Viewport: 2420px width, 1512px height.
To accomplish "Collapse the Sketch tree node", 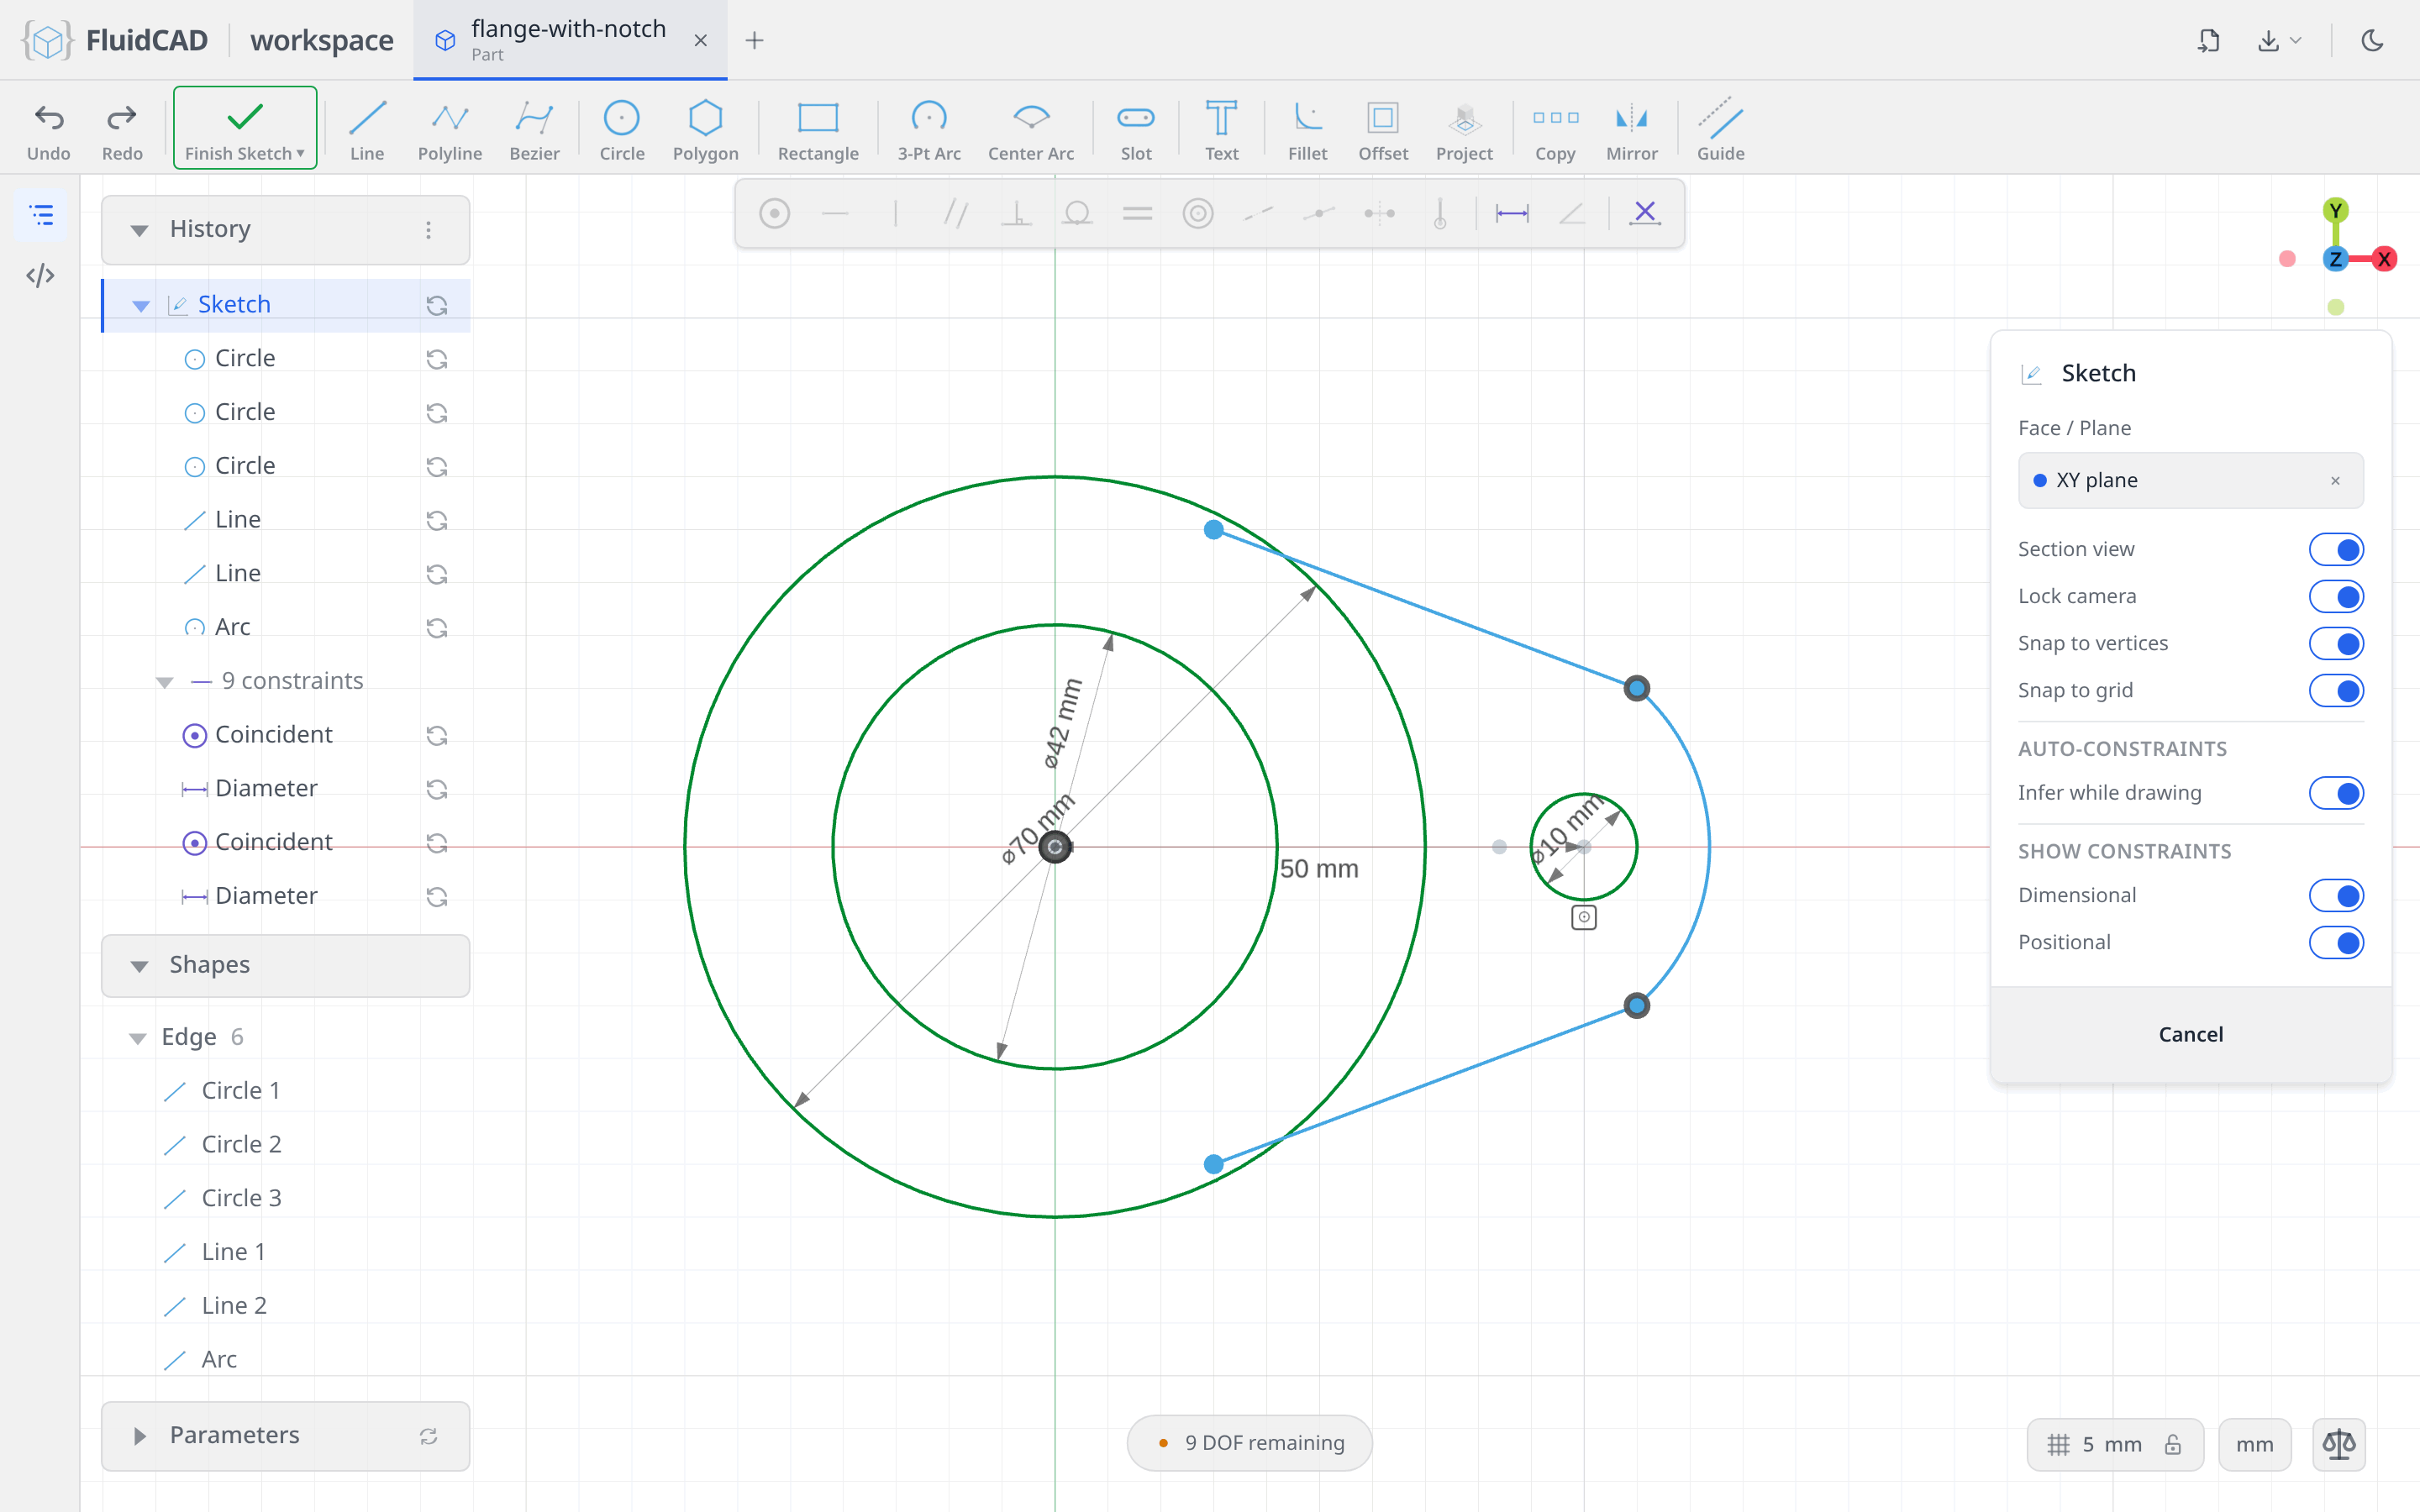I will [141, 305].
